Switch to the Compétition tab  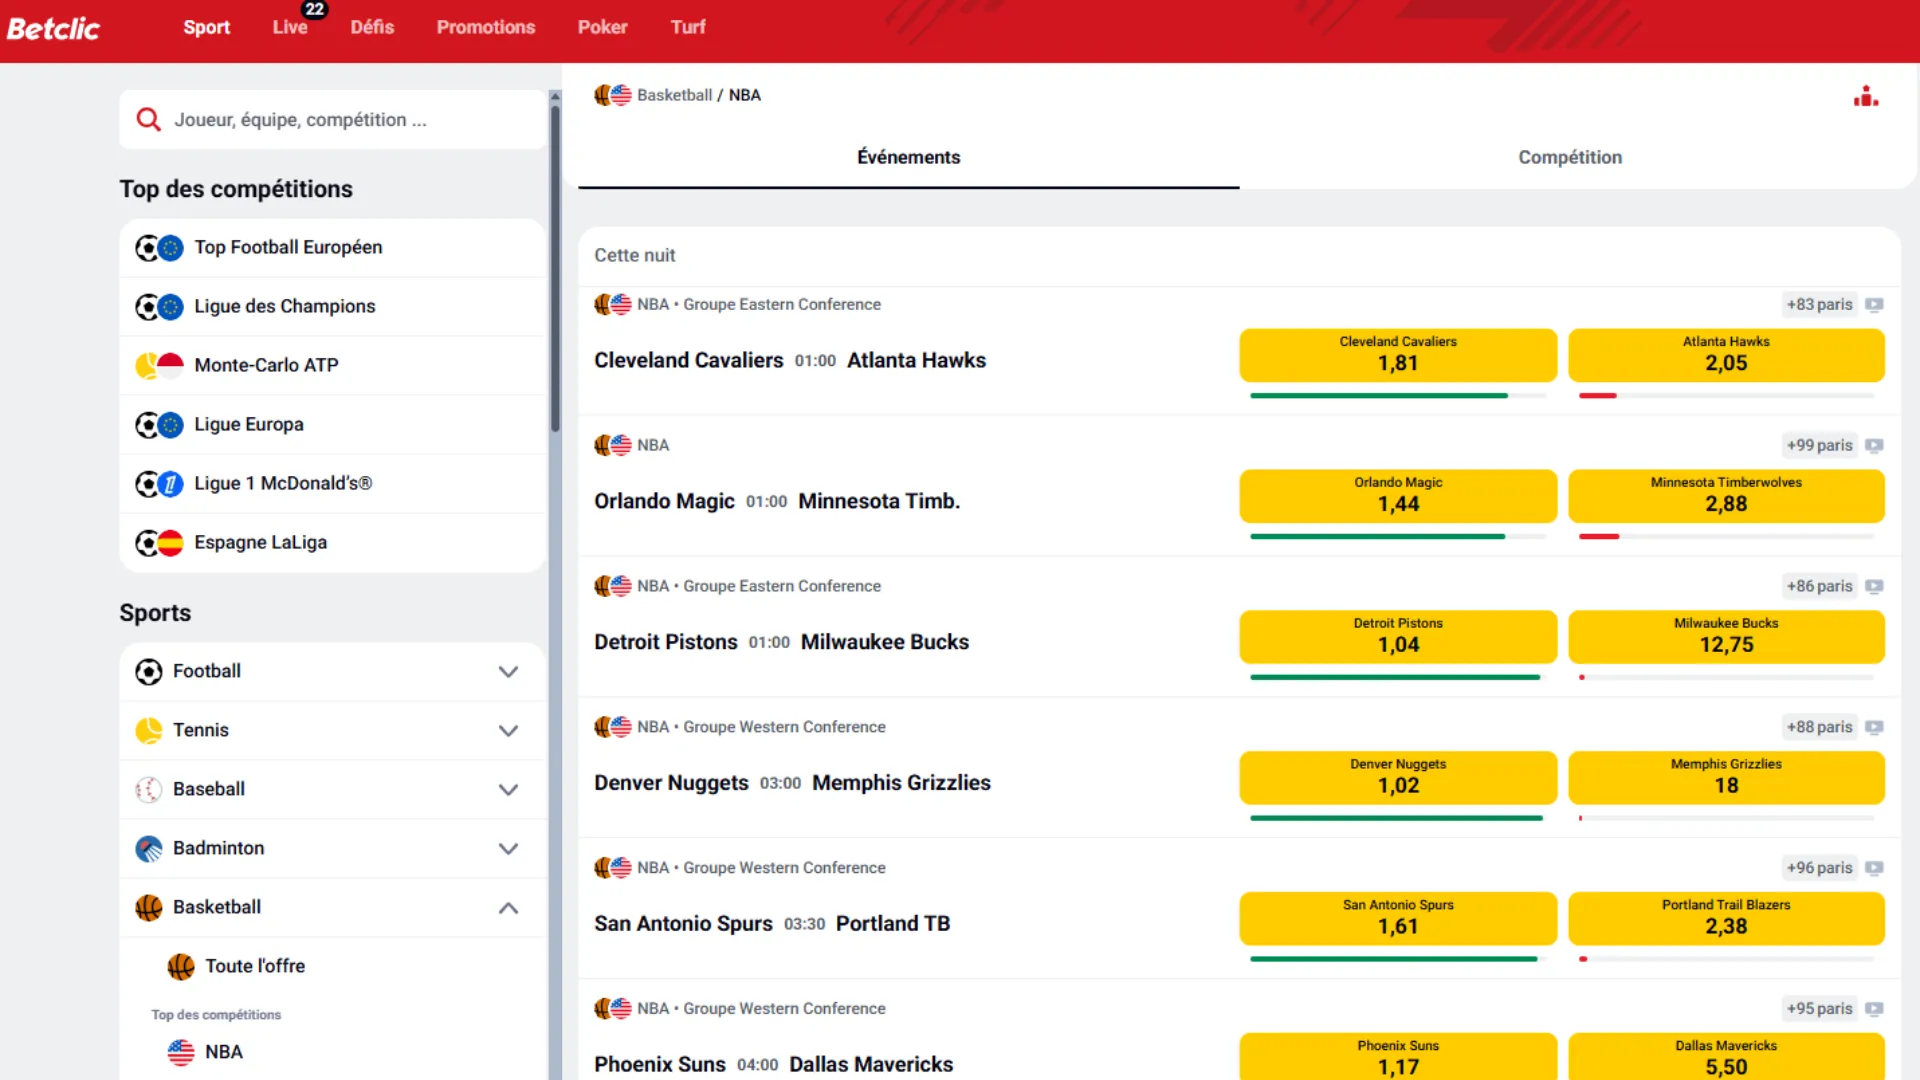click(1569, 157)
